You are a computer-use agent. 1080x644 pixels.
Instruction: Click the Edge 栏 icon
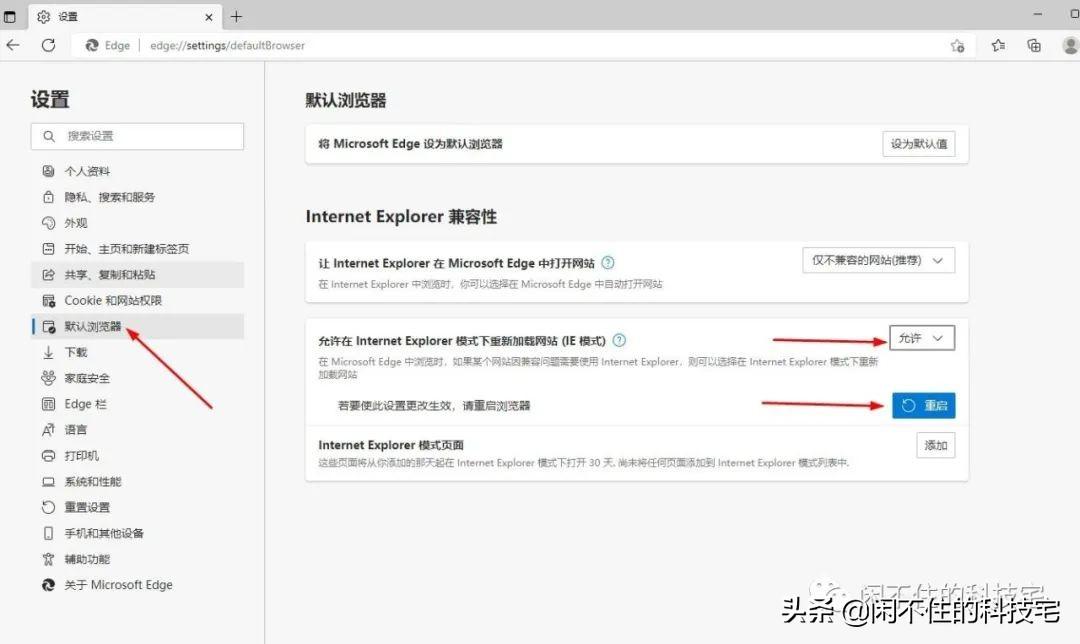(x=48, y=404)
